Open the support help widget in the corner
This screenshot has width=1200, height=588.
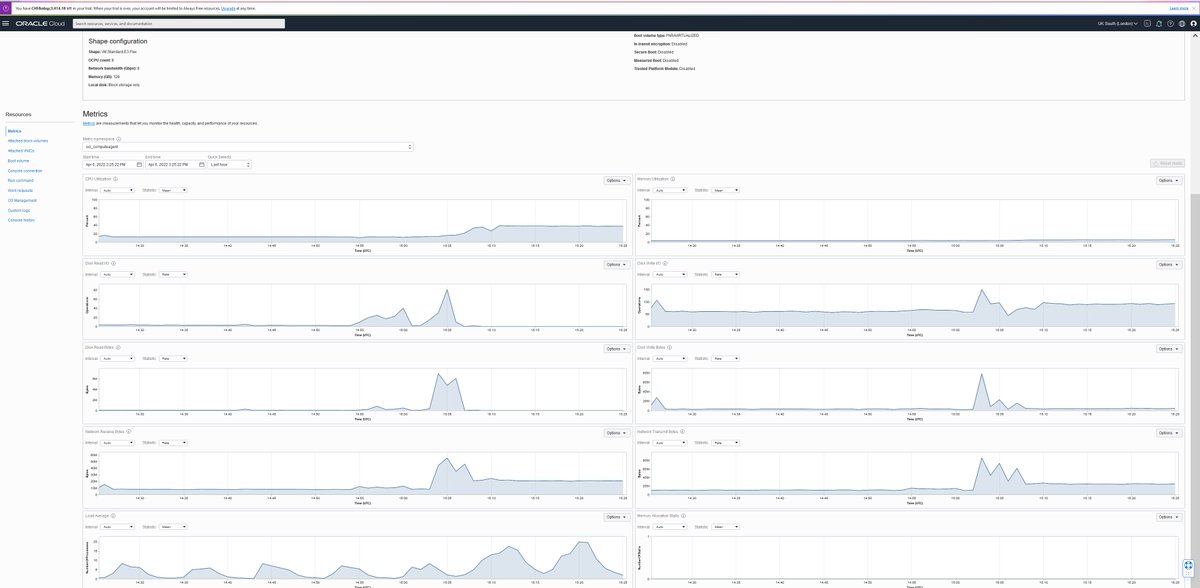[x=1188, y=566]
